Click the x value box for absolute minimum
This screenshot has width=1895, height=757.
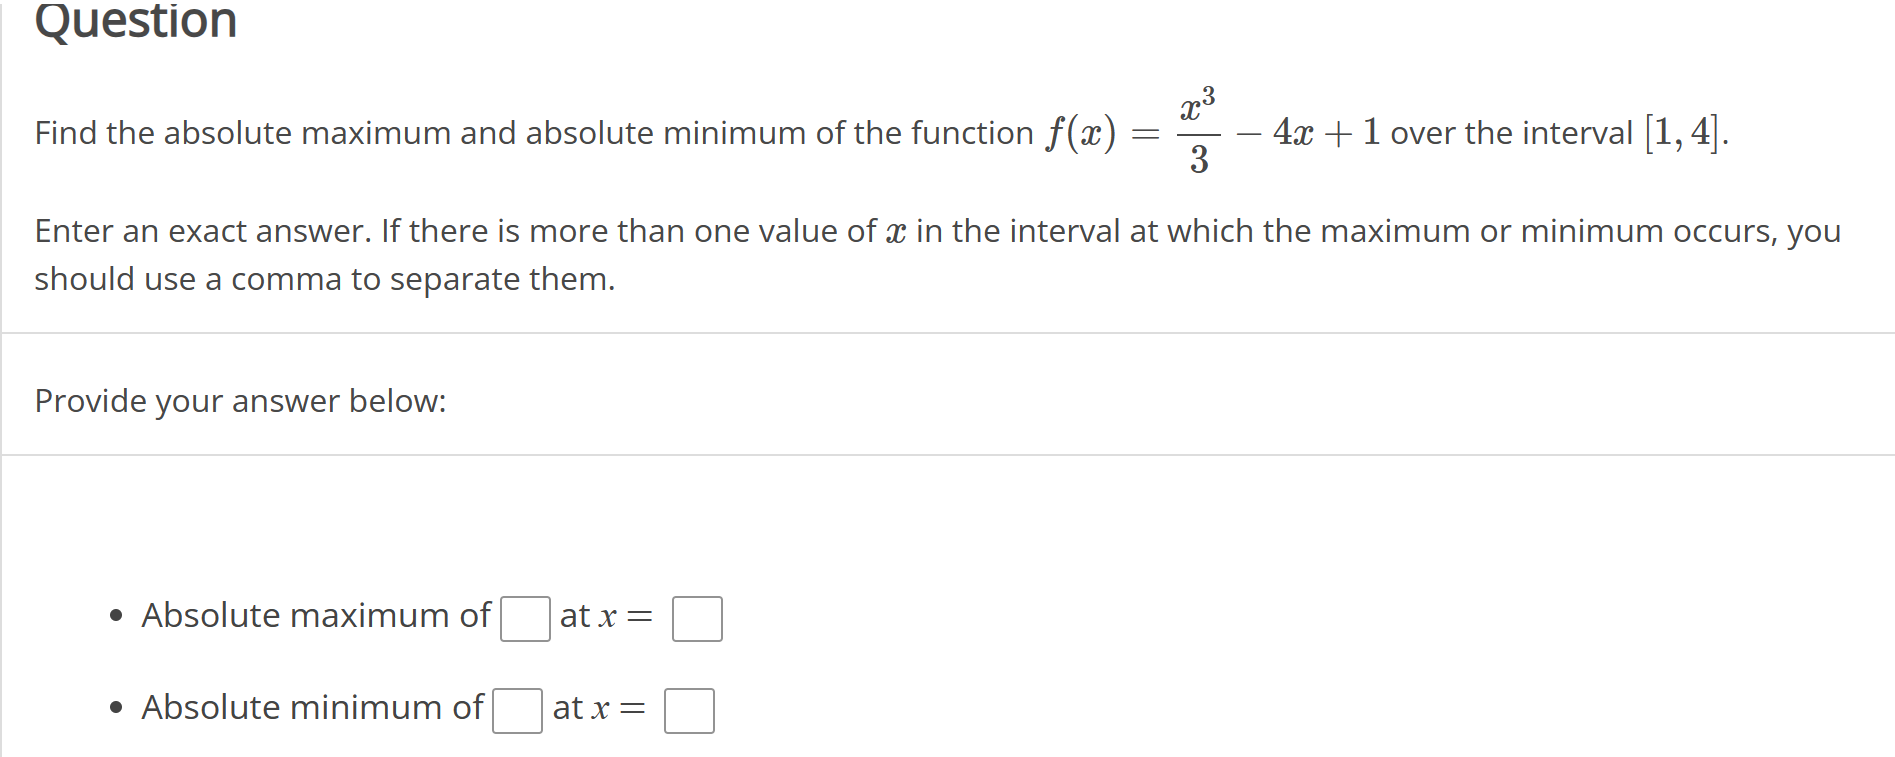[690, 710]
